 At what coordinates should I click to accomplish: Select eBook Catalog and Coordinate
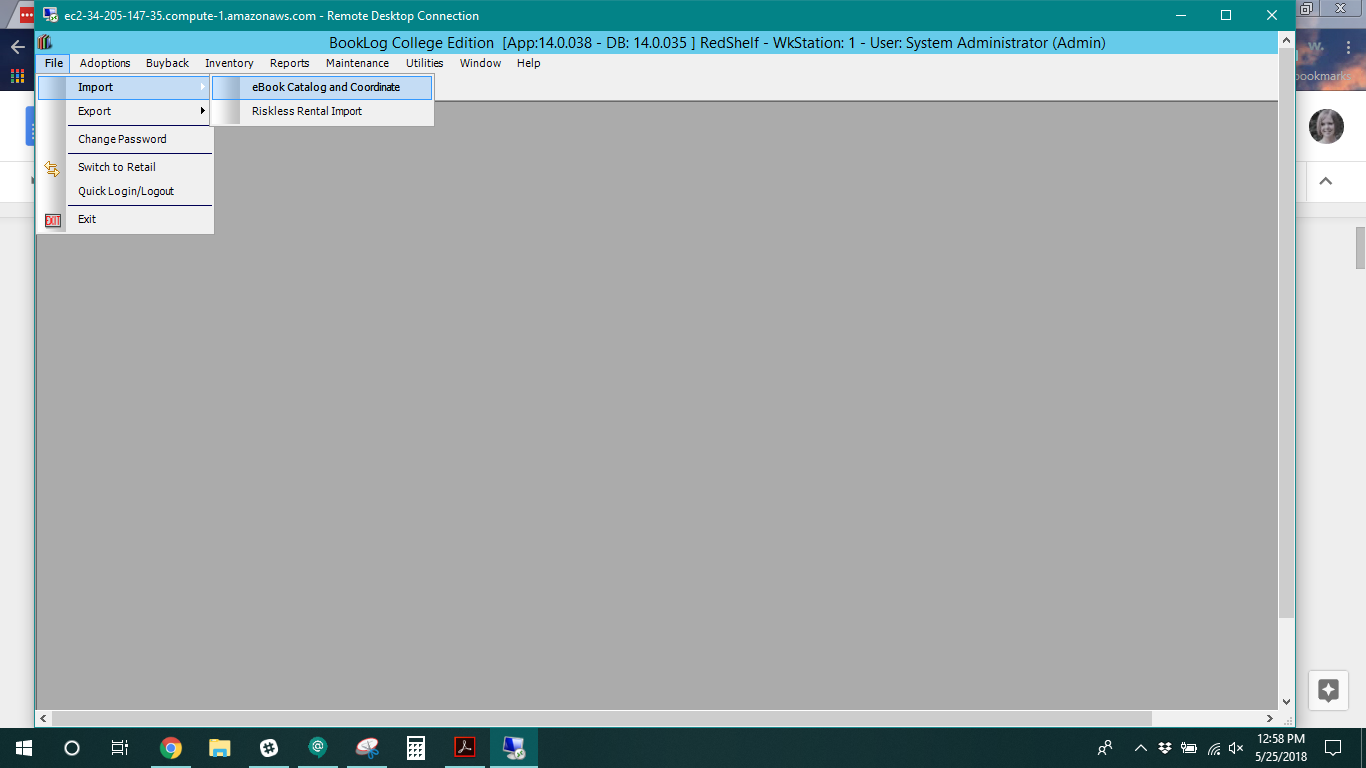click(322, 87)
